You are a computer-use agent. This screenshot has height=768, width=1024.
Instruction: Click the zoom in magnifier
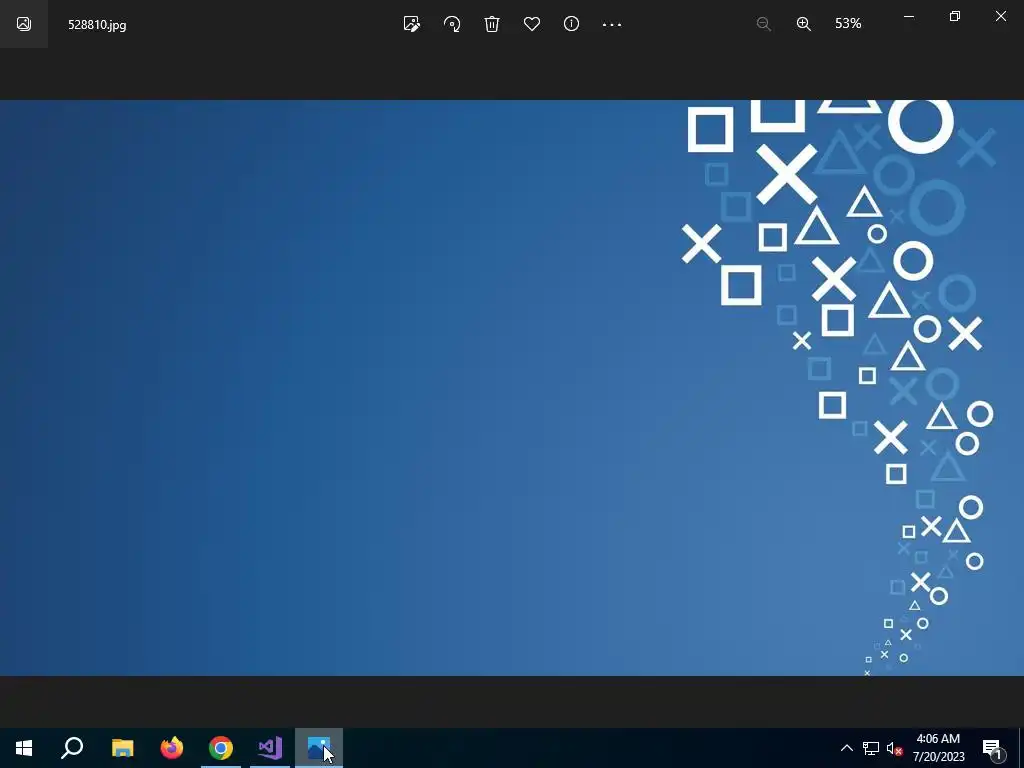tap(804, 24)
